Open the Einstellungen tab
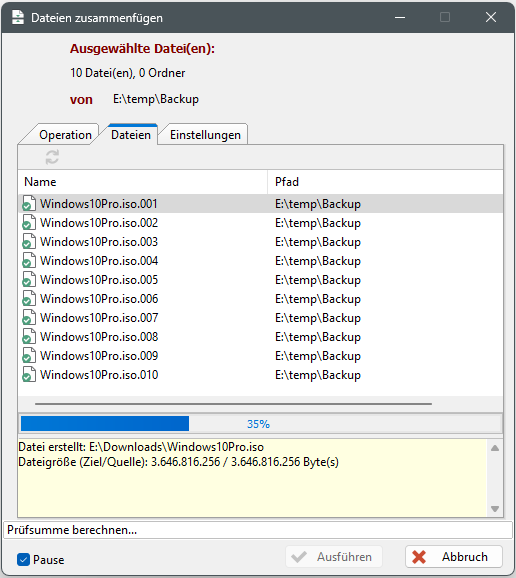Viewport: 516px width, 578px height. click(205, 135)
